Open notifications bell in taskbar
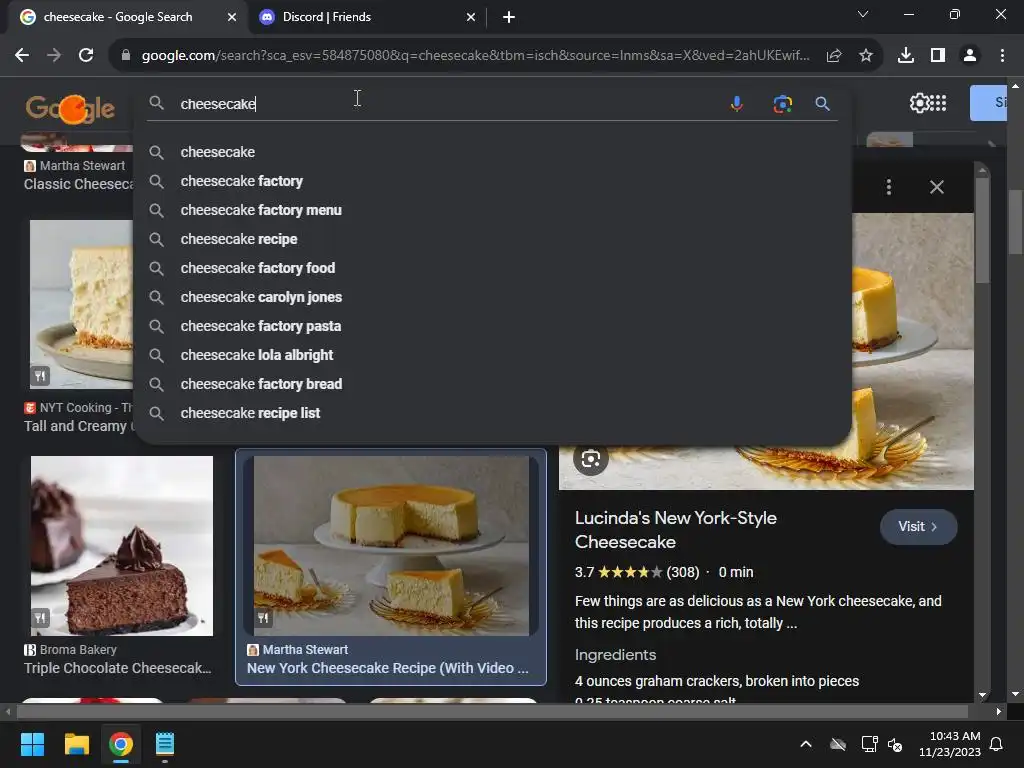1024x768 pixels. tap(997, 744)
